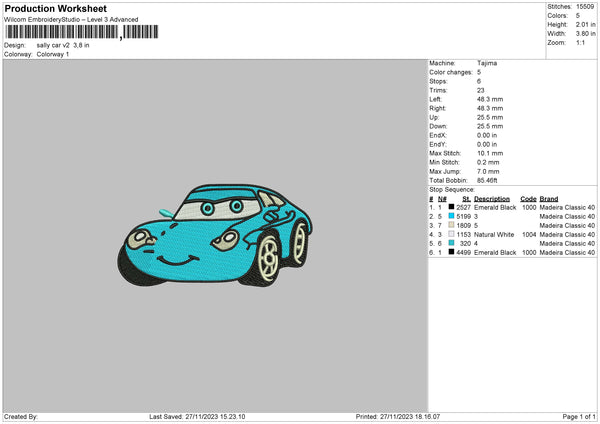
Task: Select the teal swatch beside stitch count 320
Action: 452,243
